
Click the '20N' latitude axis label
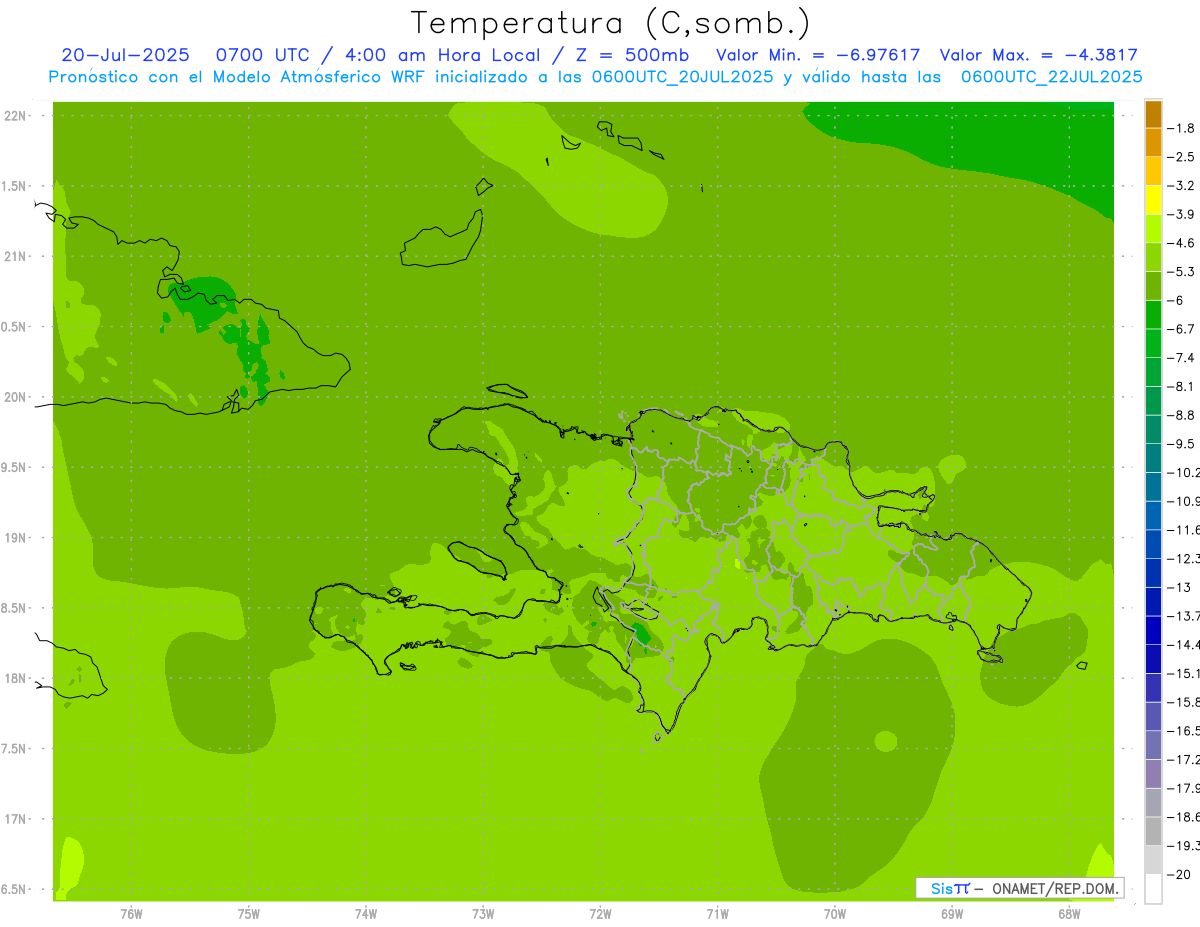click(x=15, y=397)
